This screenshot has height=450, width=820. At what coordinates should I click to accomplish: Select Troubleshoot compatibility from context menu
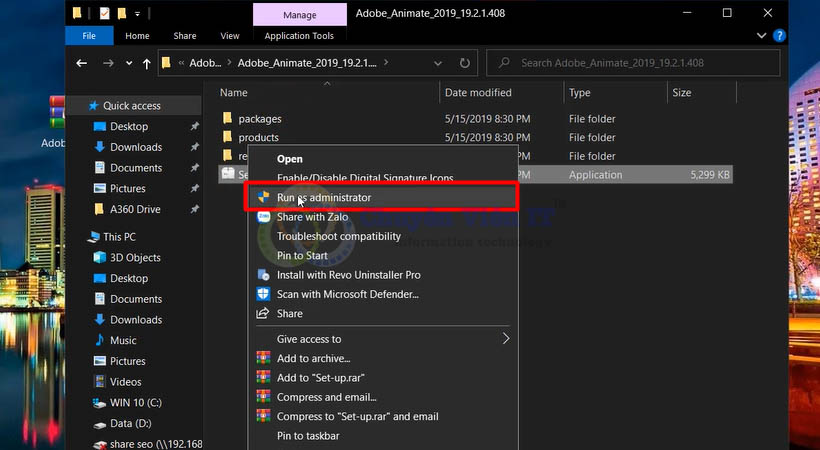point(338,236)
